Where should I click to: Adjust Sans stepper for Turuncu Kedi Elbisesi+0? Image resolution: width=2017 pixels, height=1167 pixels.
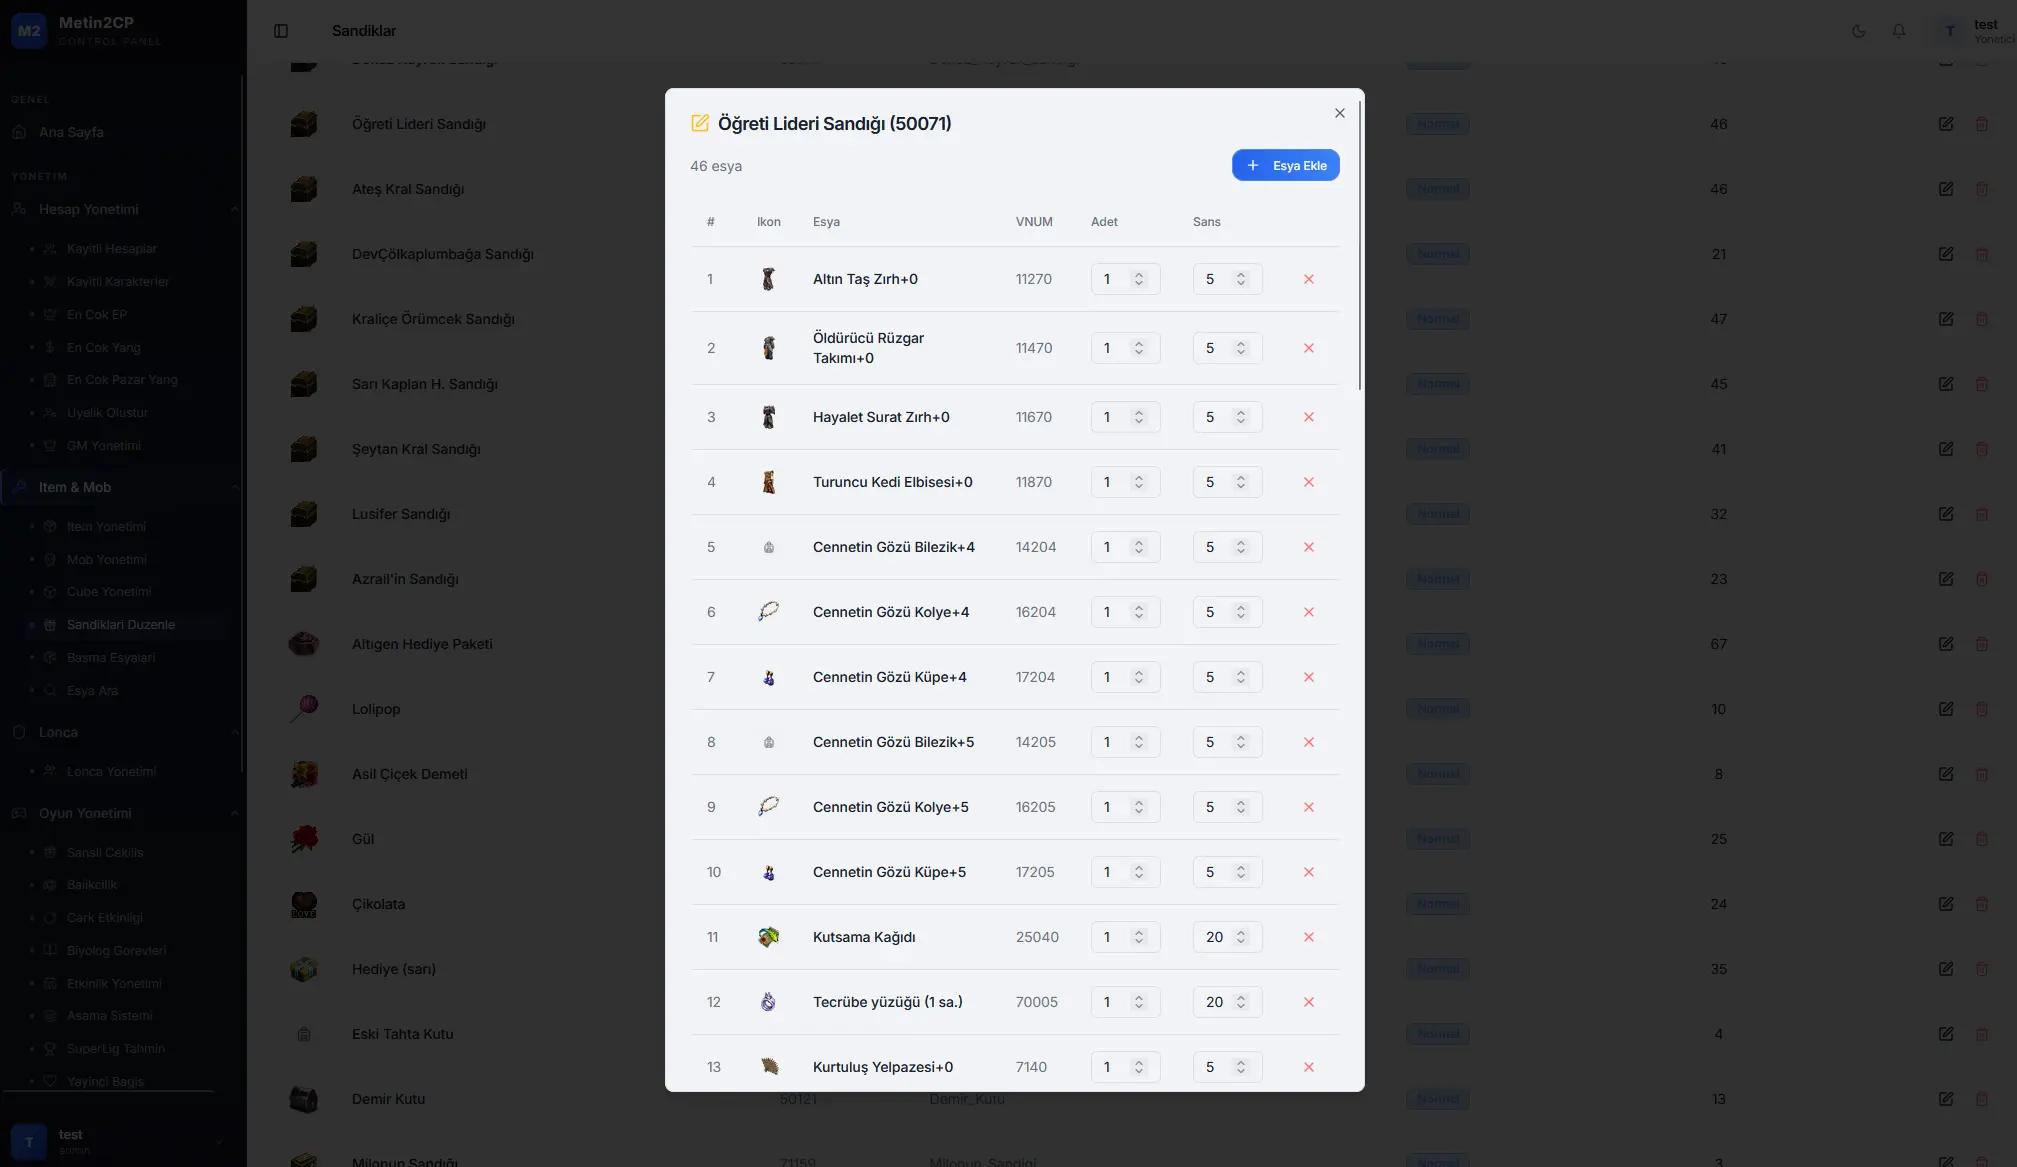[1240, 482]
